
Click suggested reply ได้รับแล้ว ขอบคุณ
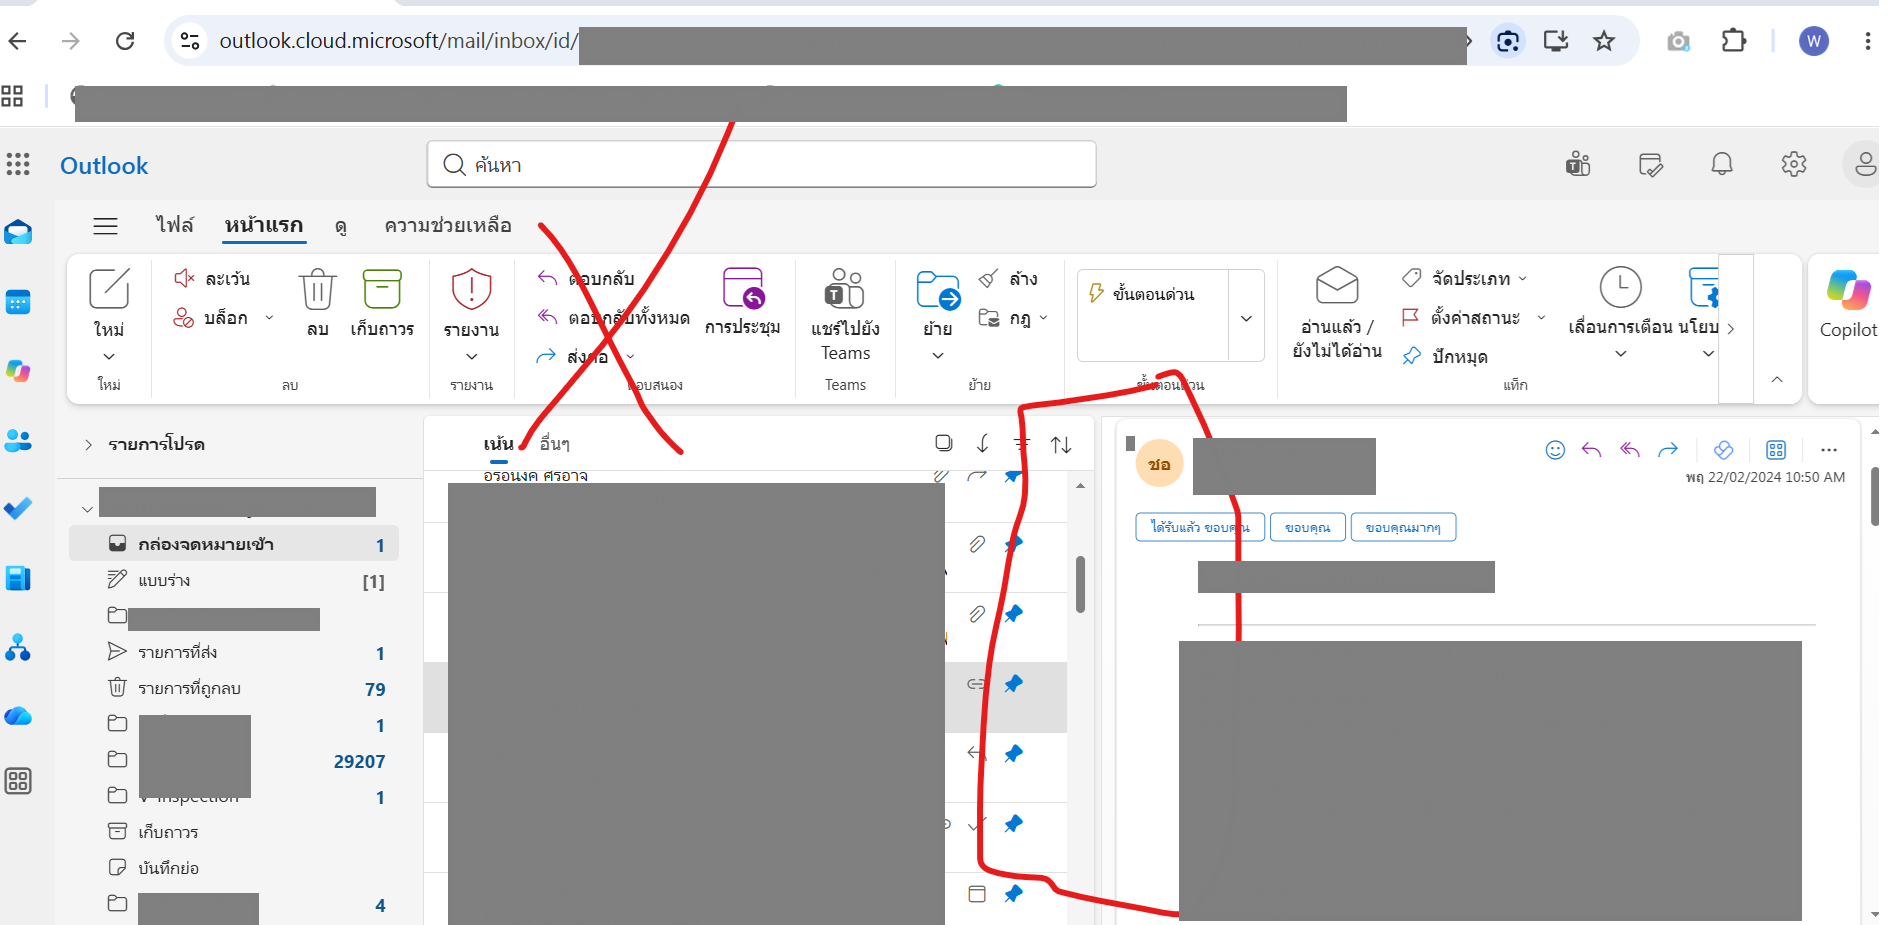pos(1200,527)
